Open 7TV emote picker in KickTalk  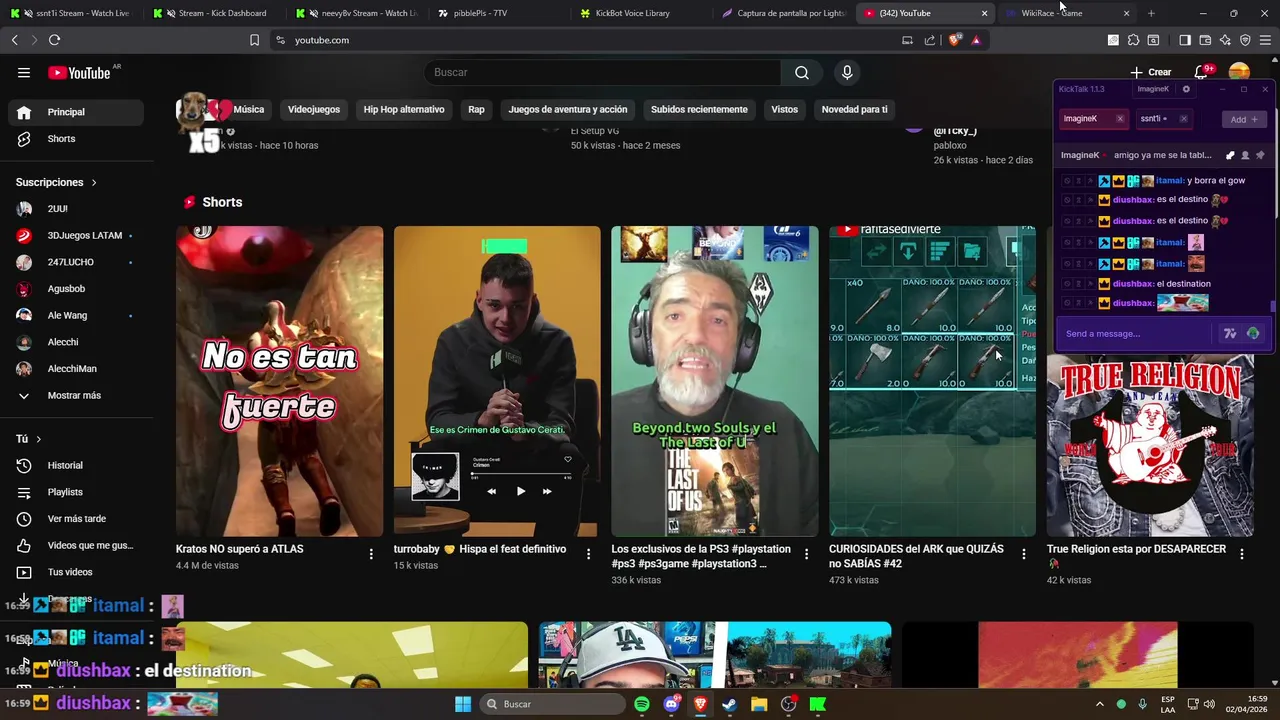1230,334
